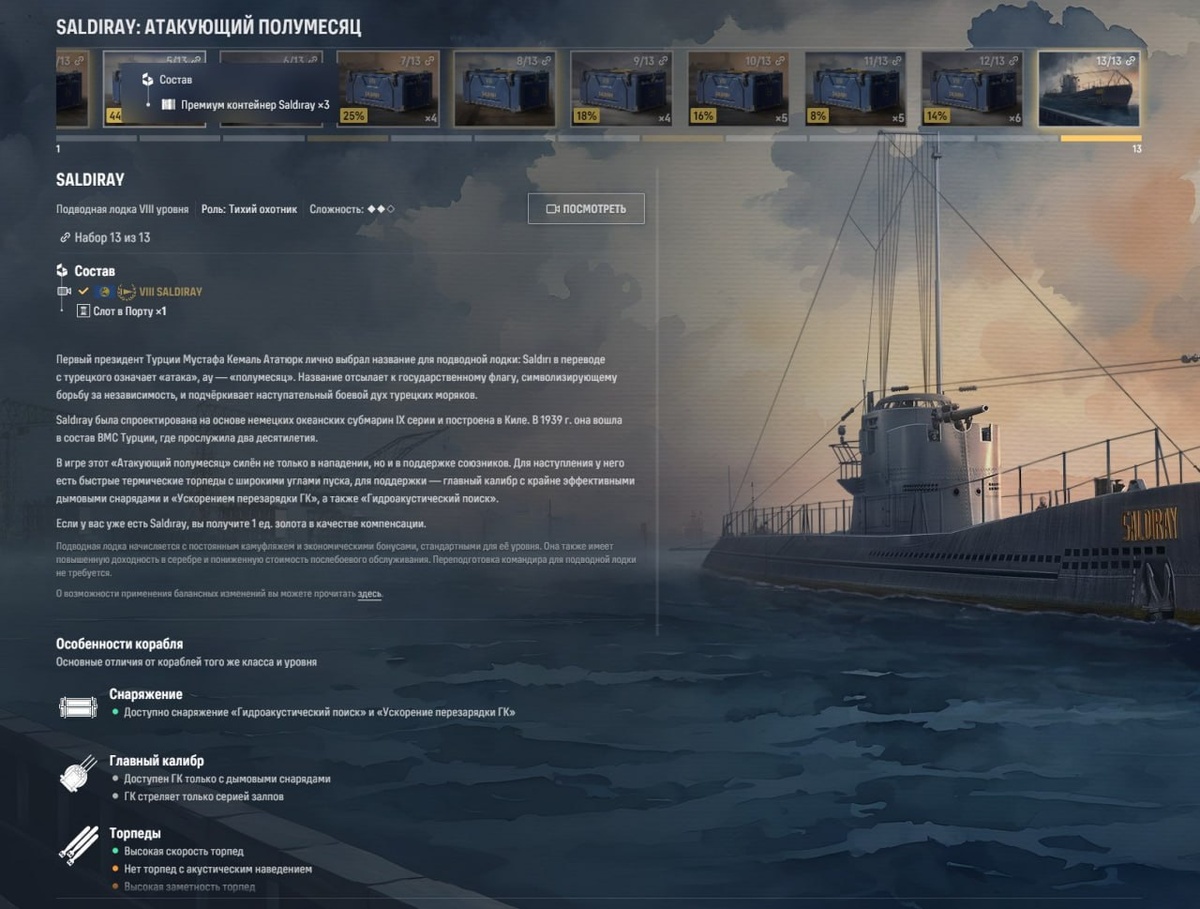The width and height of the screenshot is (1200, 909).
Task: Click the ПОСМОТРЕТЬ preview button
Action: (586, 209)
